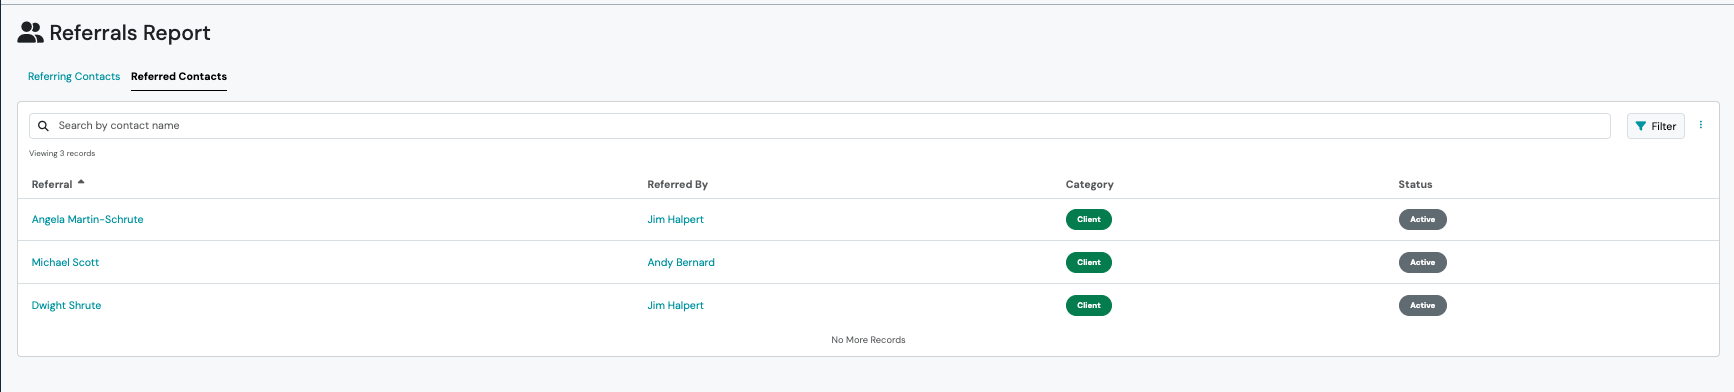Open Dwight Shrute contact link
Screen dimensions: 1734x392
click(x=66, y=305)
